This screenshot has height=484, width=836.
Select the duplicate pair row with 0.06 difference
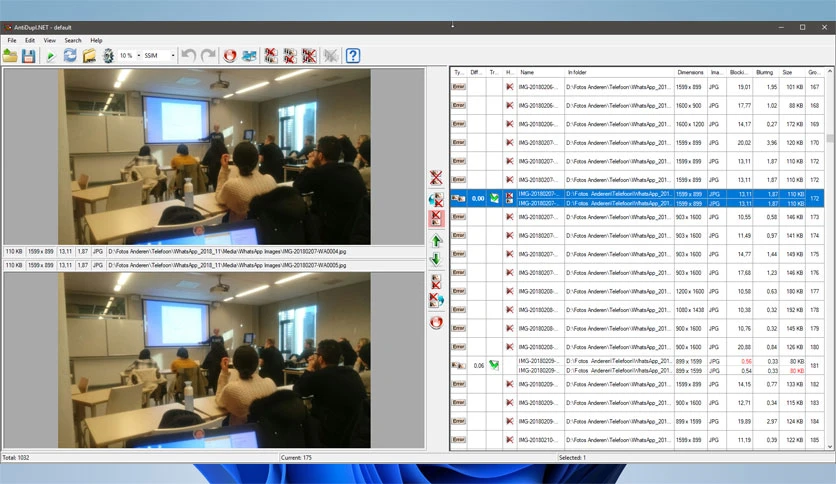click(x=637, y=365)
